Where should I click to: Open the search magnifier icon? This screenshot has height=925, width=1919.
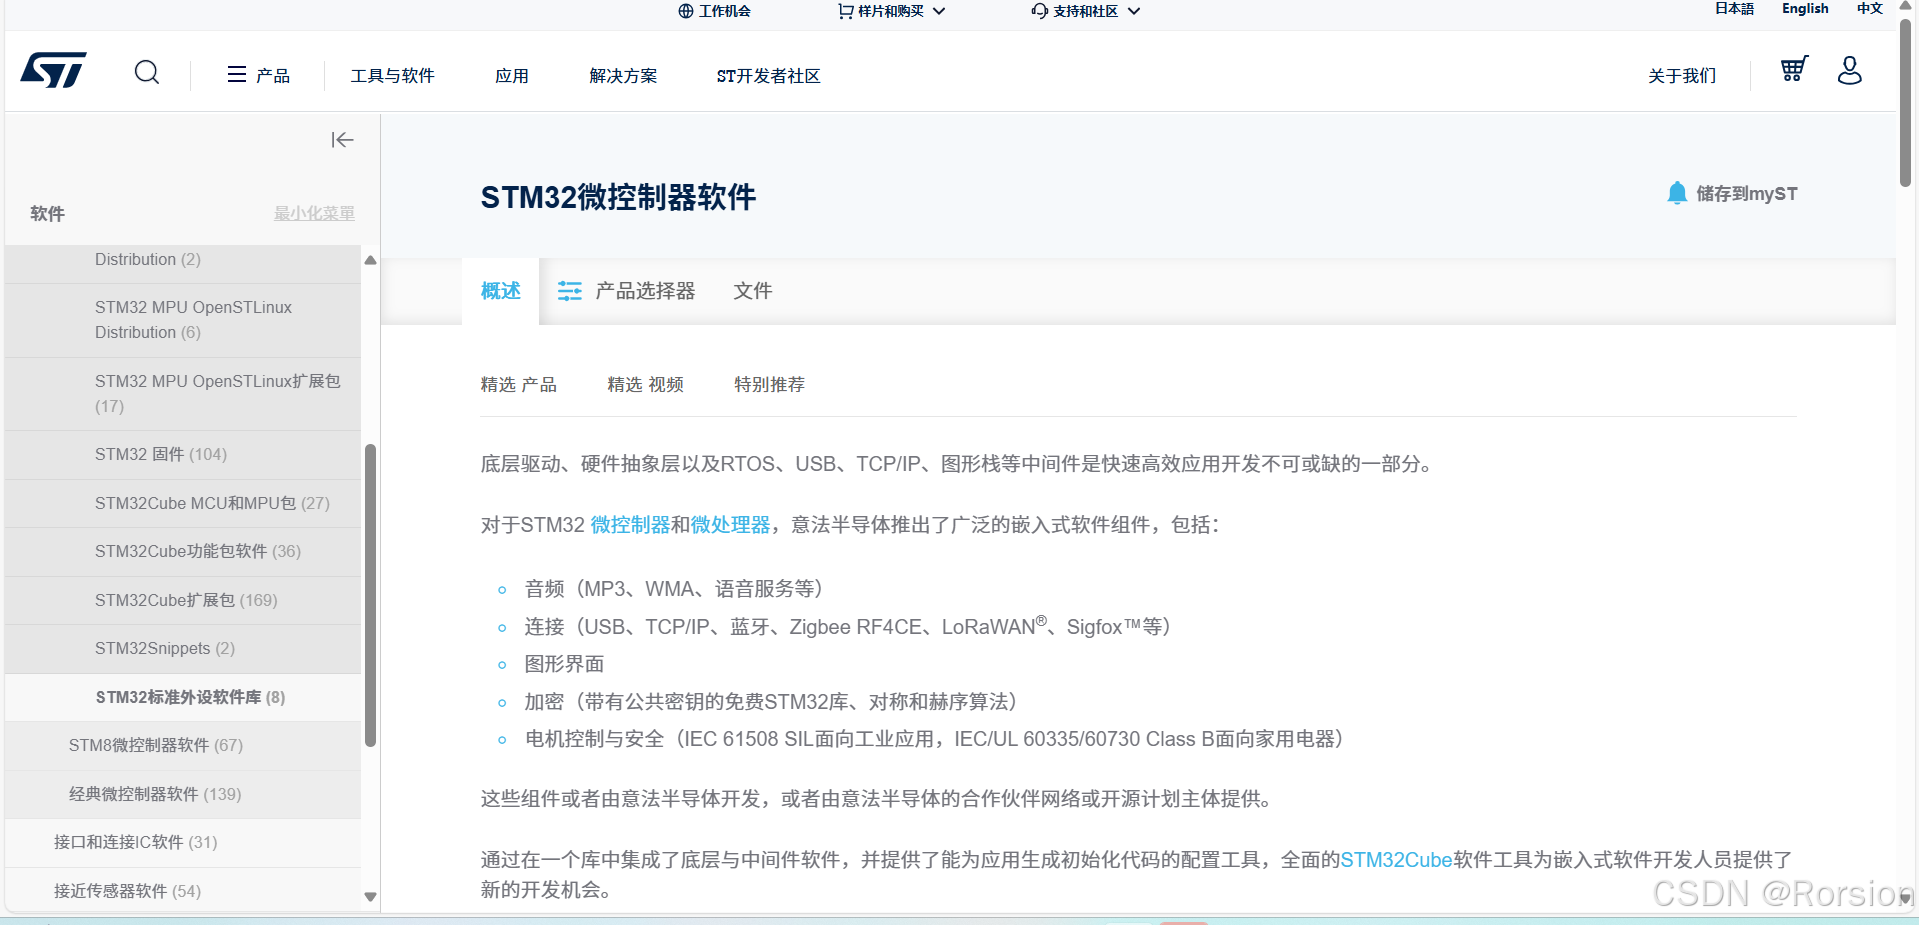pyautogui.click(x=147, y=73)
